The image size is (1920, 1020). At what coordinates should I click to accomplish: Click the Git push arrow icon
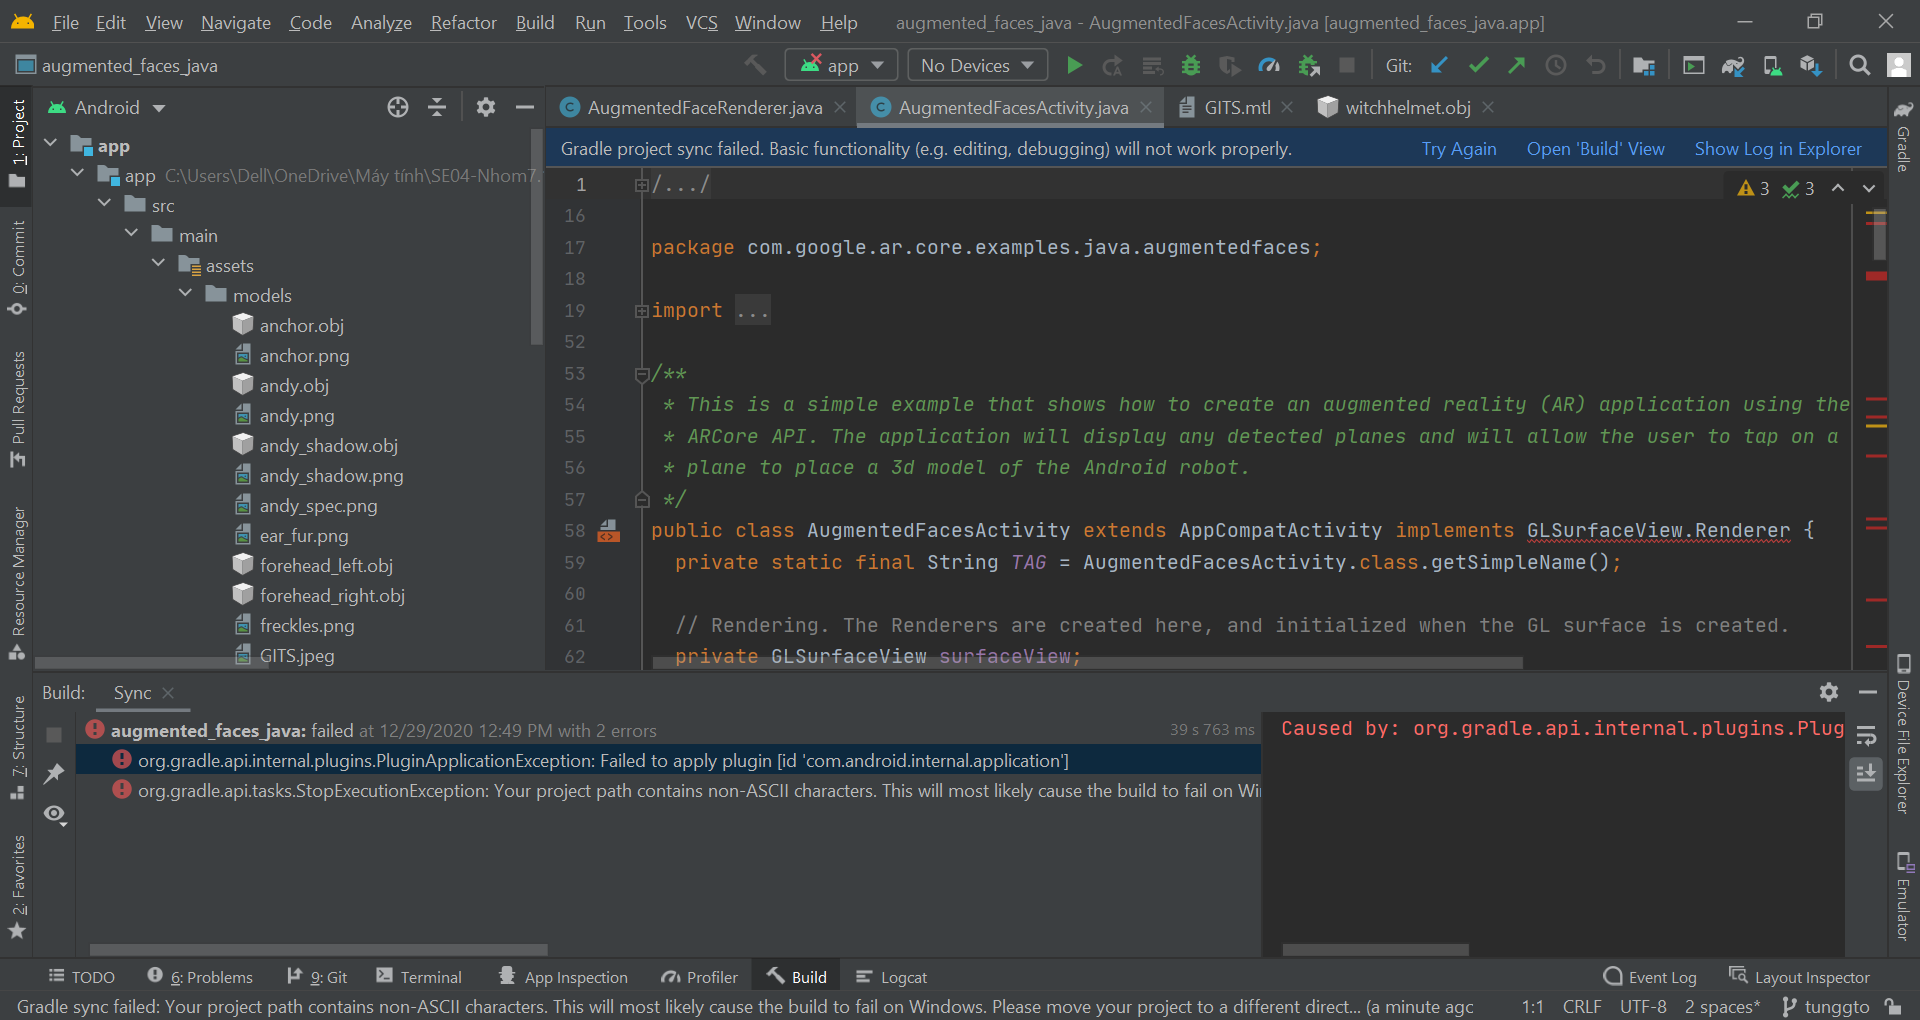pos(1517,66)
